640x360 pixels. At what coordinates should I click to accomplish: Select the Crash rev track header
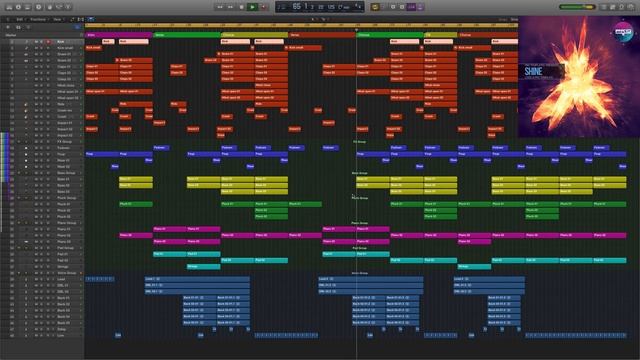42,110
